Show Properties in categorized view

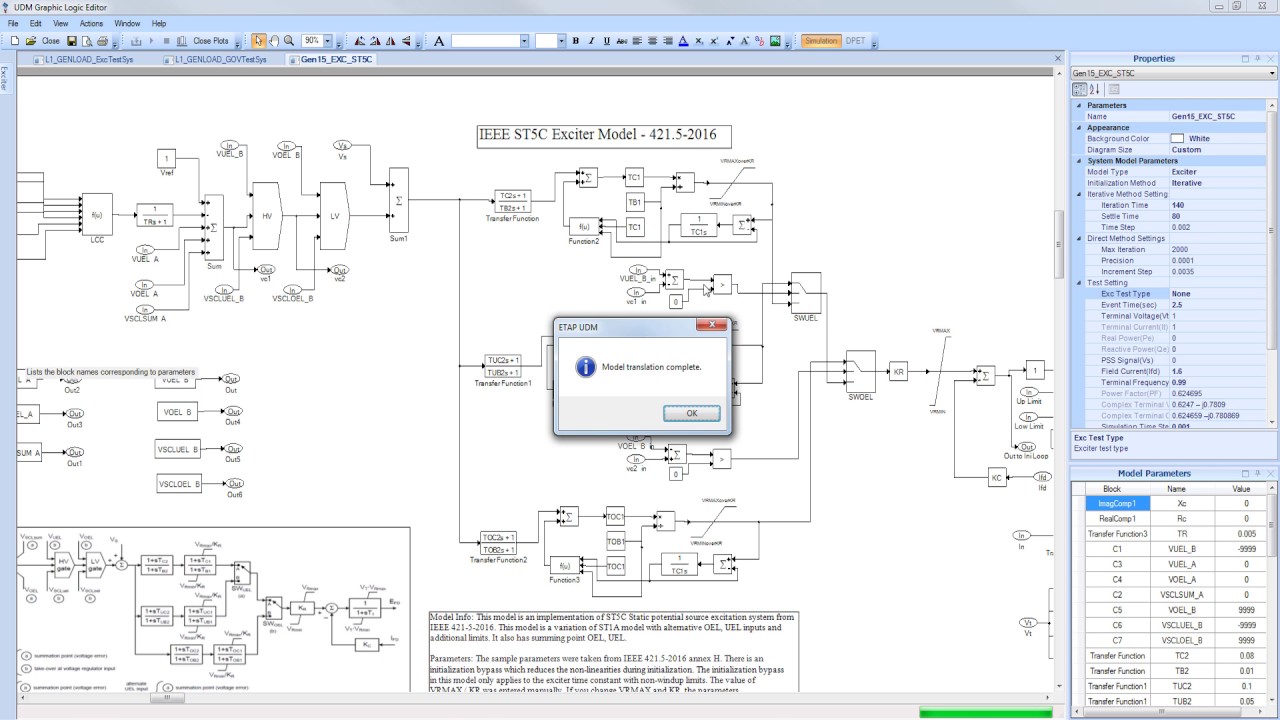coord(1080,89)
